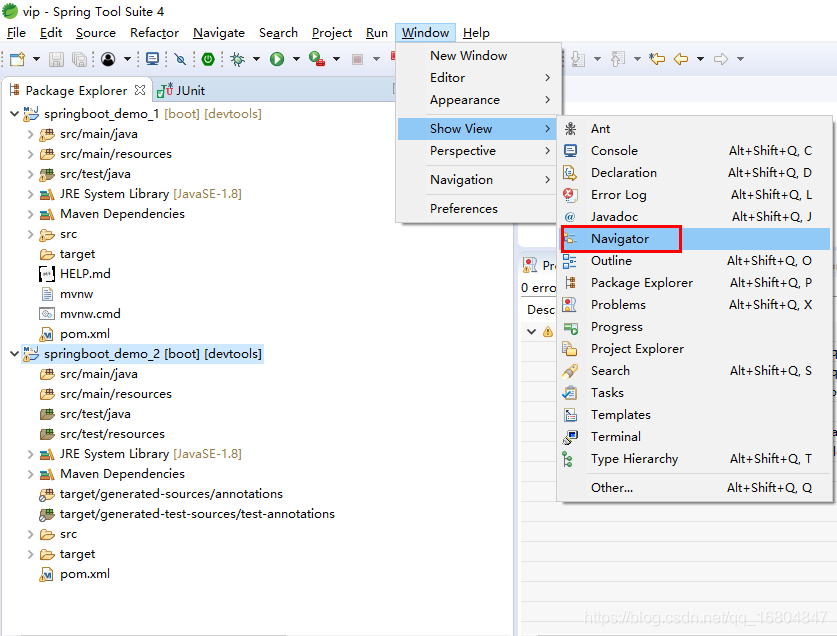Expand JRE System Library under springboot_demo_2
Viewport: 837px width, 636px height.
pos(30,454)
